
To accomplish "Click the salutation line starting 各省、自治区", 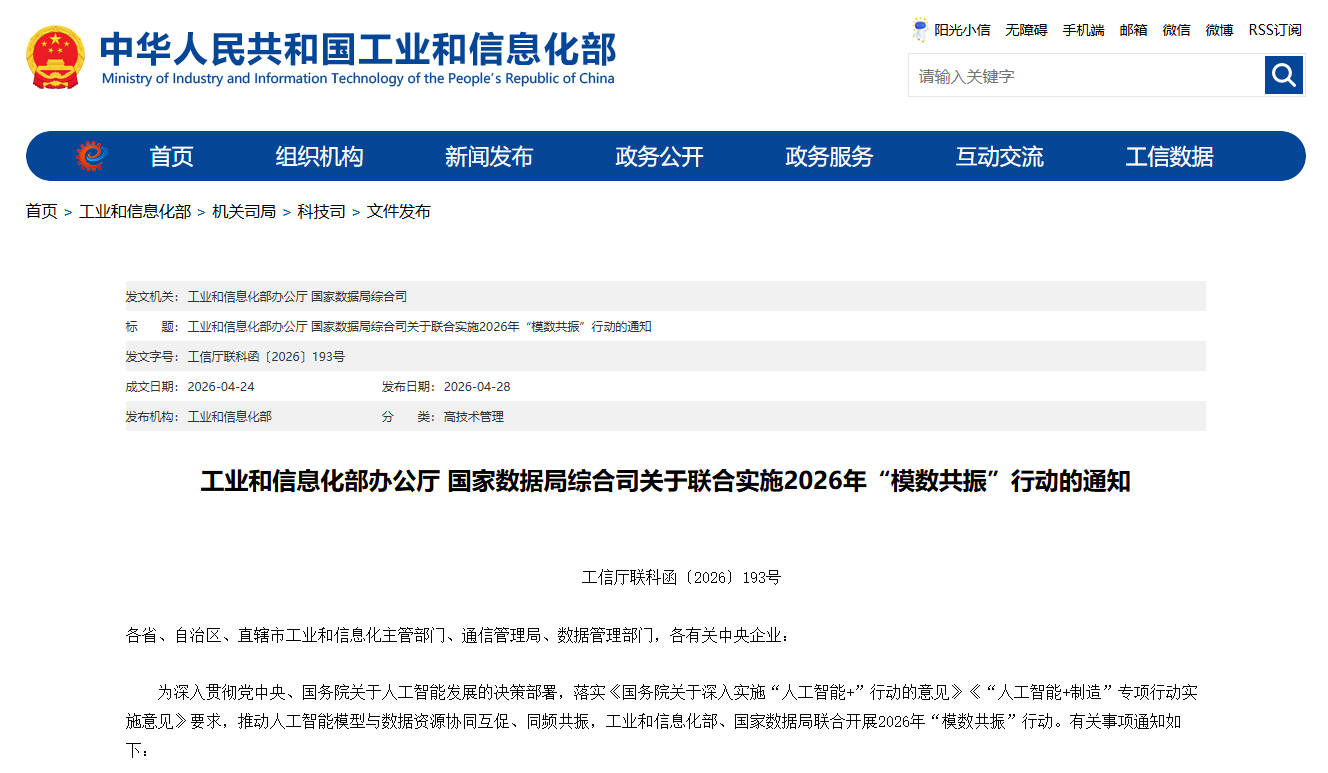I will (x=457, y=635).
